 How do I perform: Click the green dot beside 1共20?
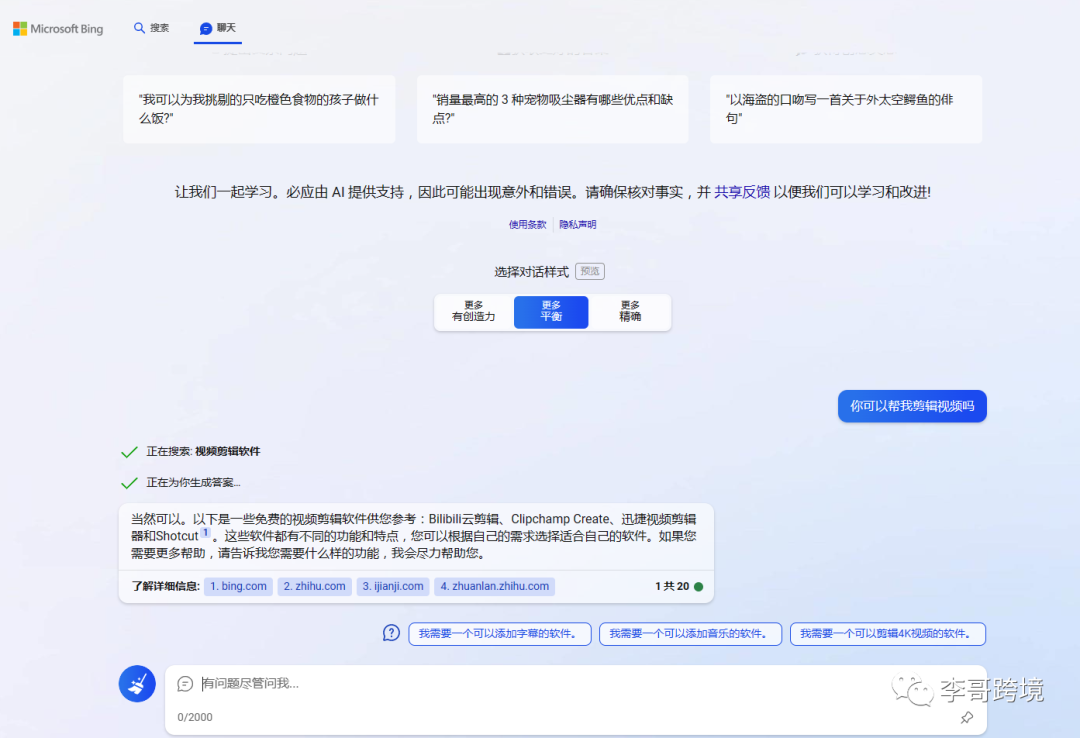pyautogui.click(x=698, y=586)
